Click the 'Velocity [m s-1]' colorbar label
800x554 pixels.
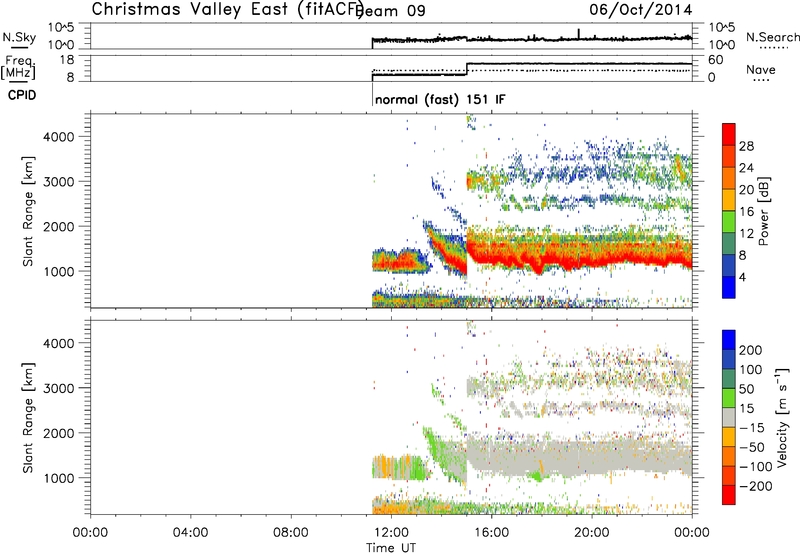coord(783,417)
